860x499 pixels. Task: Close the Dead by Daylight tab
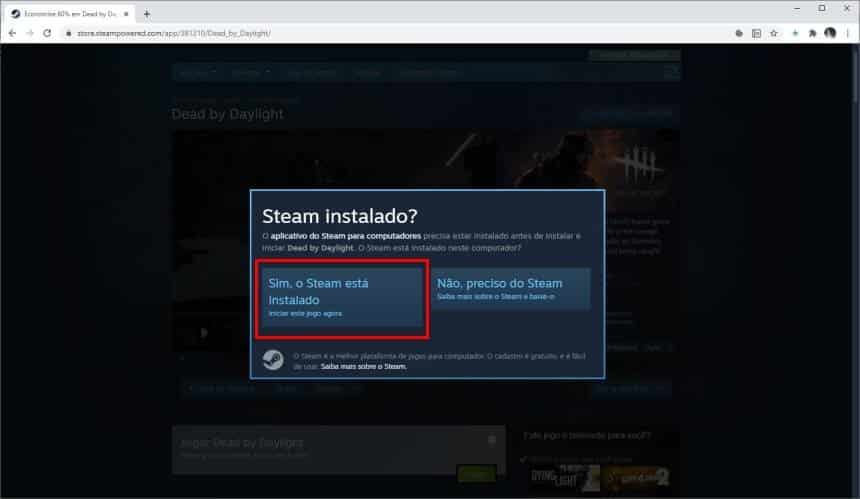(126, 14)
